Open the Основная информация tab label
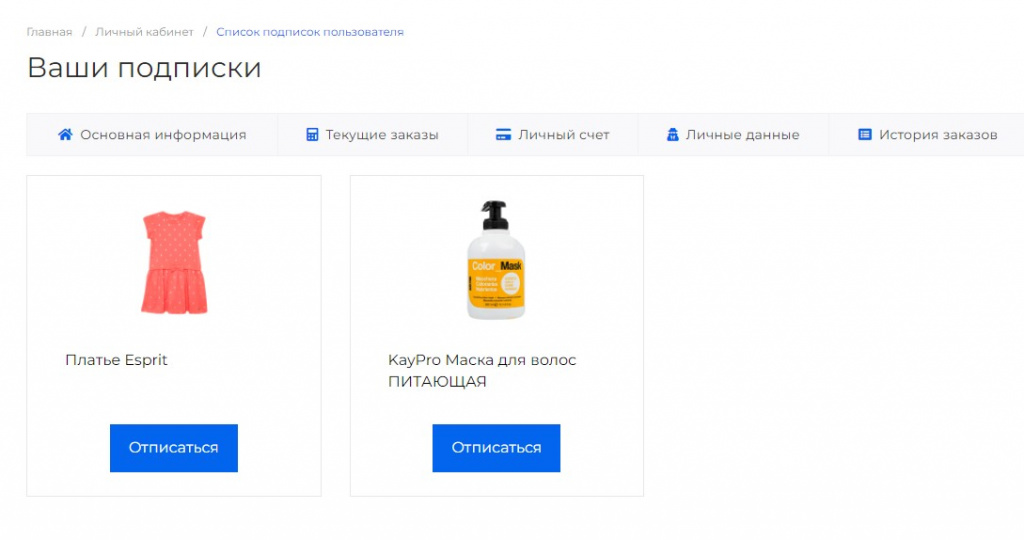This screenshot has height=540, width=1024. (x=163, y=135)
